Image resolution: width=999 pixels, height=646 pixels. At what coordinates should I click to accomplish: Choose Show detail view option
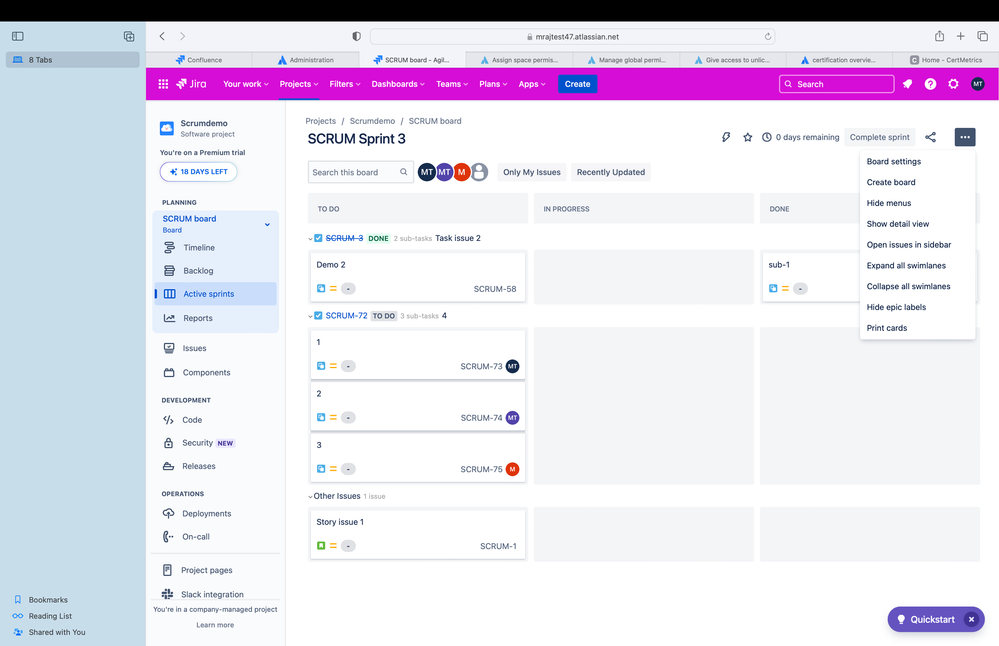coord(917,224)
